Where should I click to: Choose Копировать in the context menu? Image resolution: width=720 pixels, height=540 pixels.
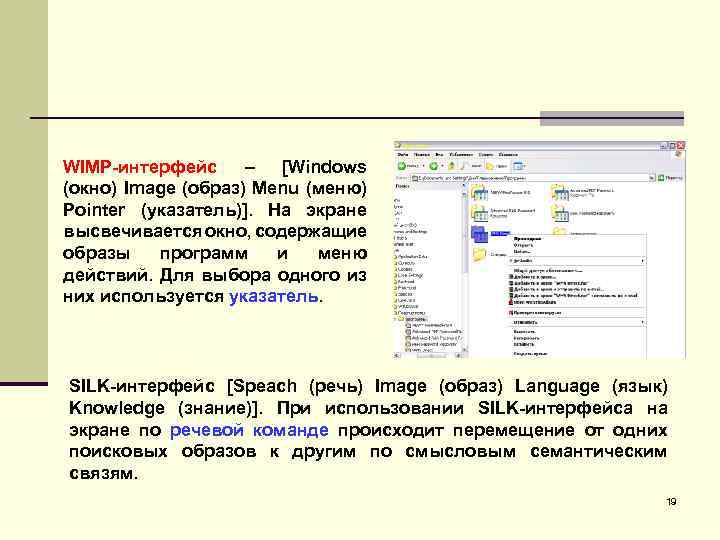click(527, 338)
